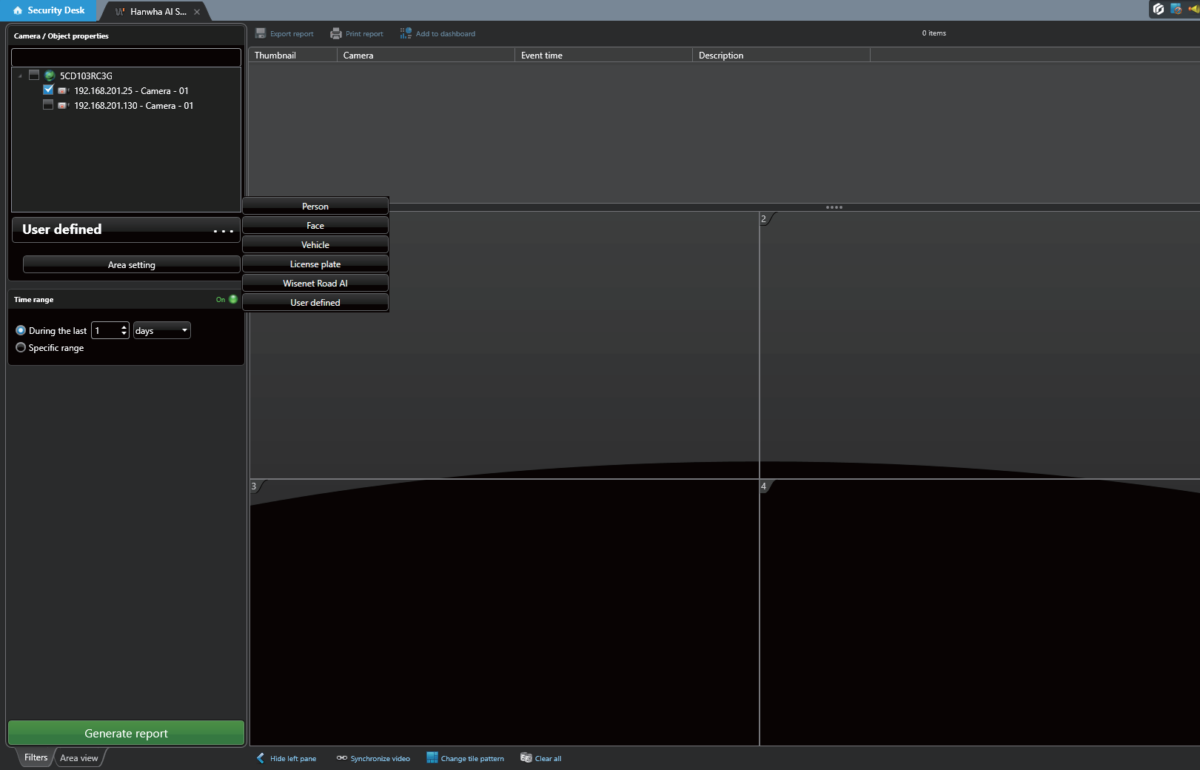This screenshot has height=770, width=1200.
Task: Click the Camera / Object properties heading
Action: (x=61, y=36)
